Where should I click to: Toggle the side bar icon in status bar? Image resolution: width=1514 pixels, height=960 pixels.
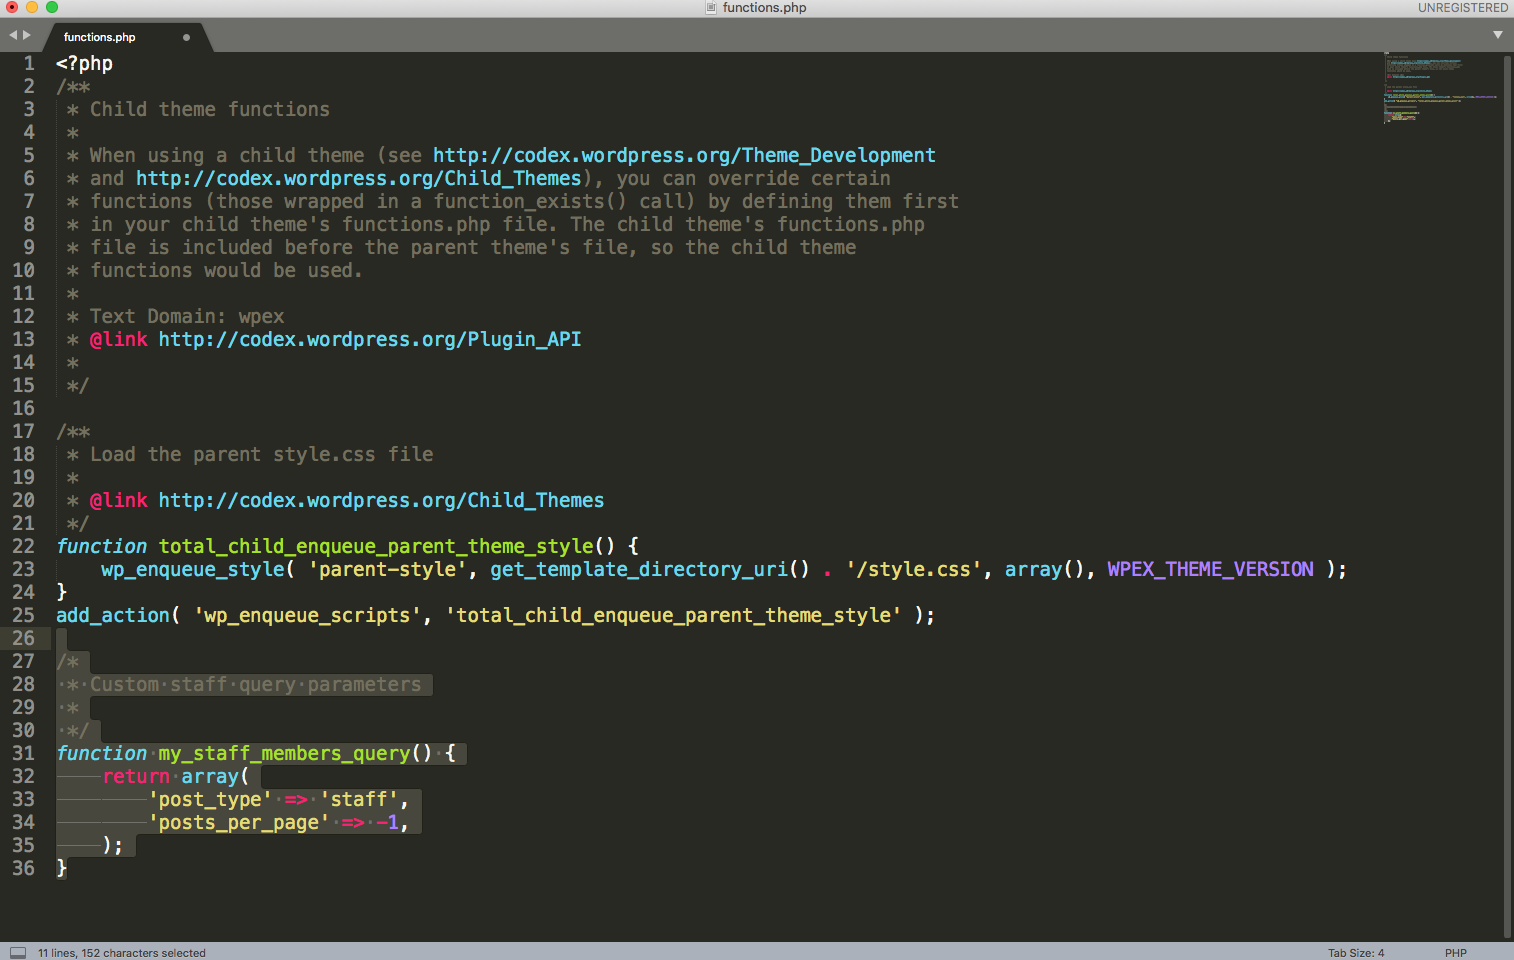(x=18, y=952)
